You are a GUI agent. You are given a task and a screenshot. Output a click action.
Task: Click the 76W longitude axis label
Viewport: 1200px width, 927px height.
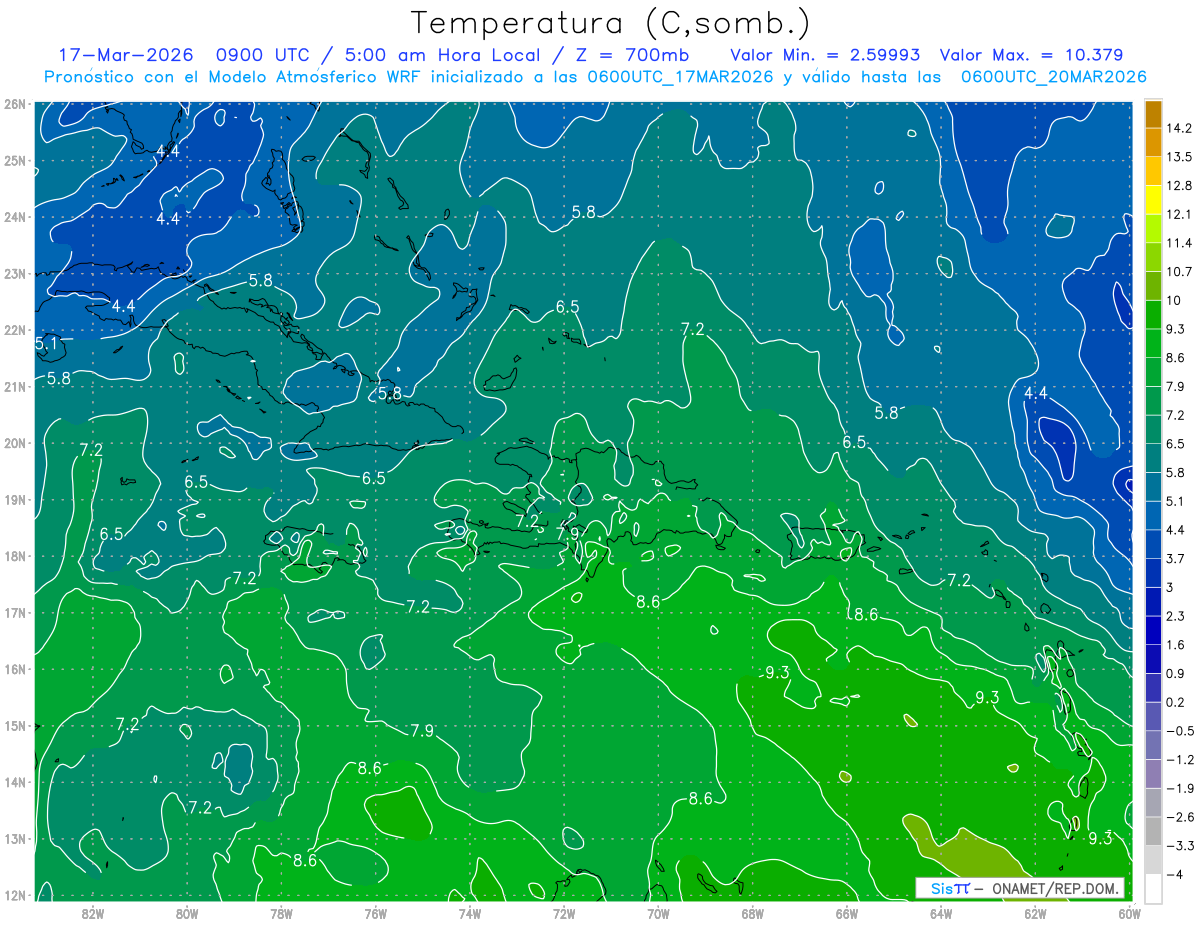click(375, 914)
